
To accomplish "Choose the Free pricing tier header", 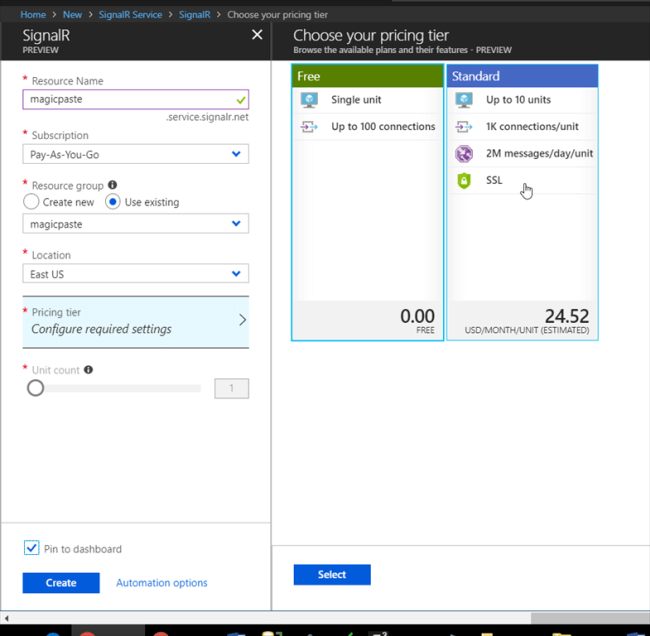I will 367,76.
